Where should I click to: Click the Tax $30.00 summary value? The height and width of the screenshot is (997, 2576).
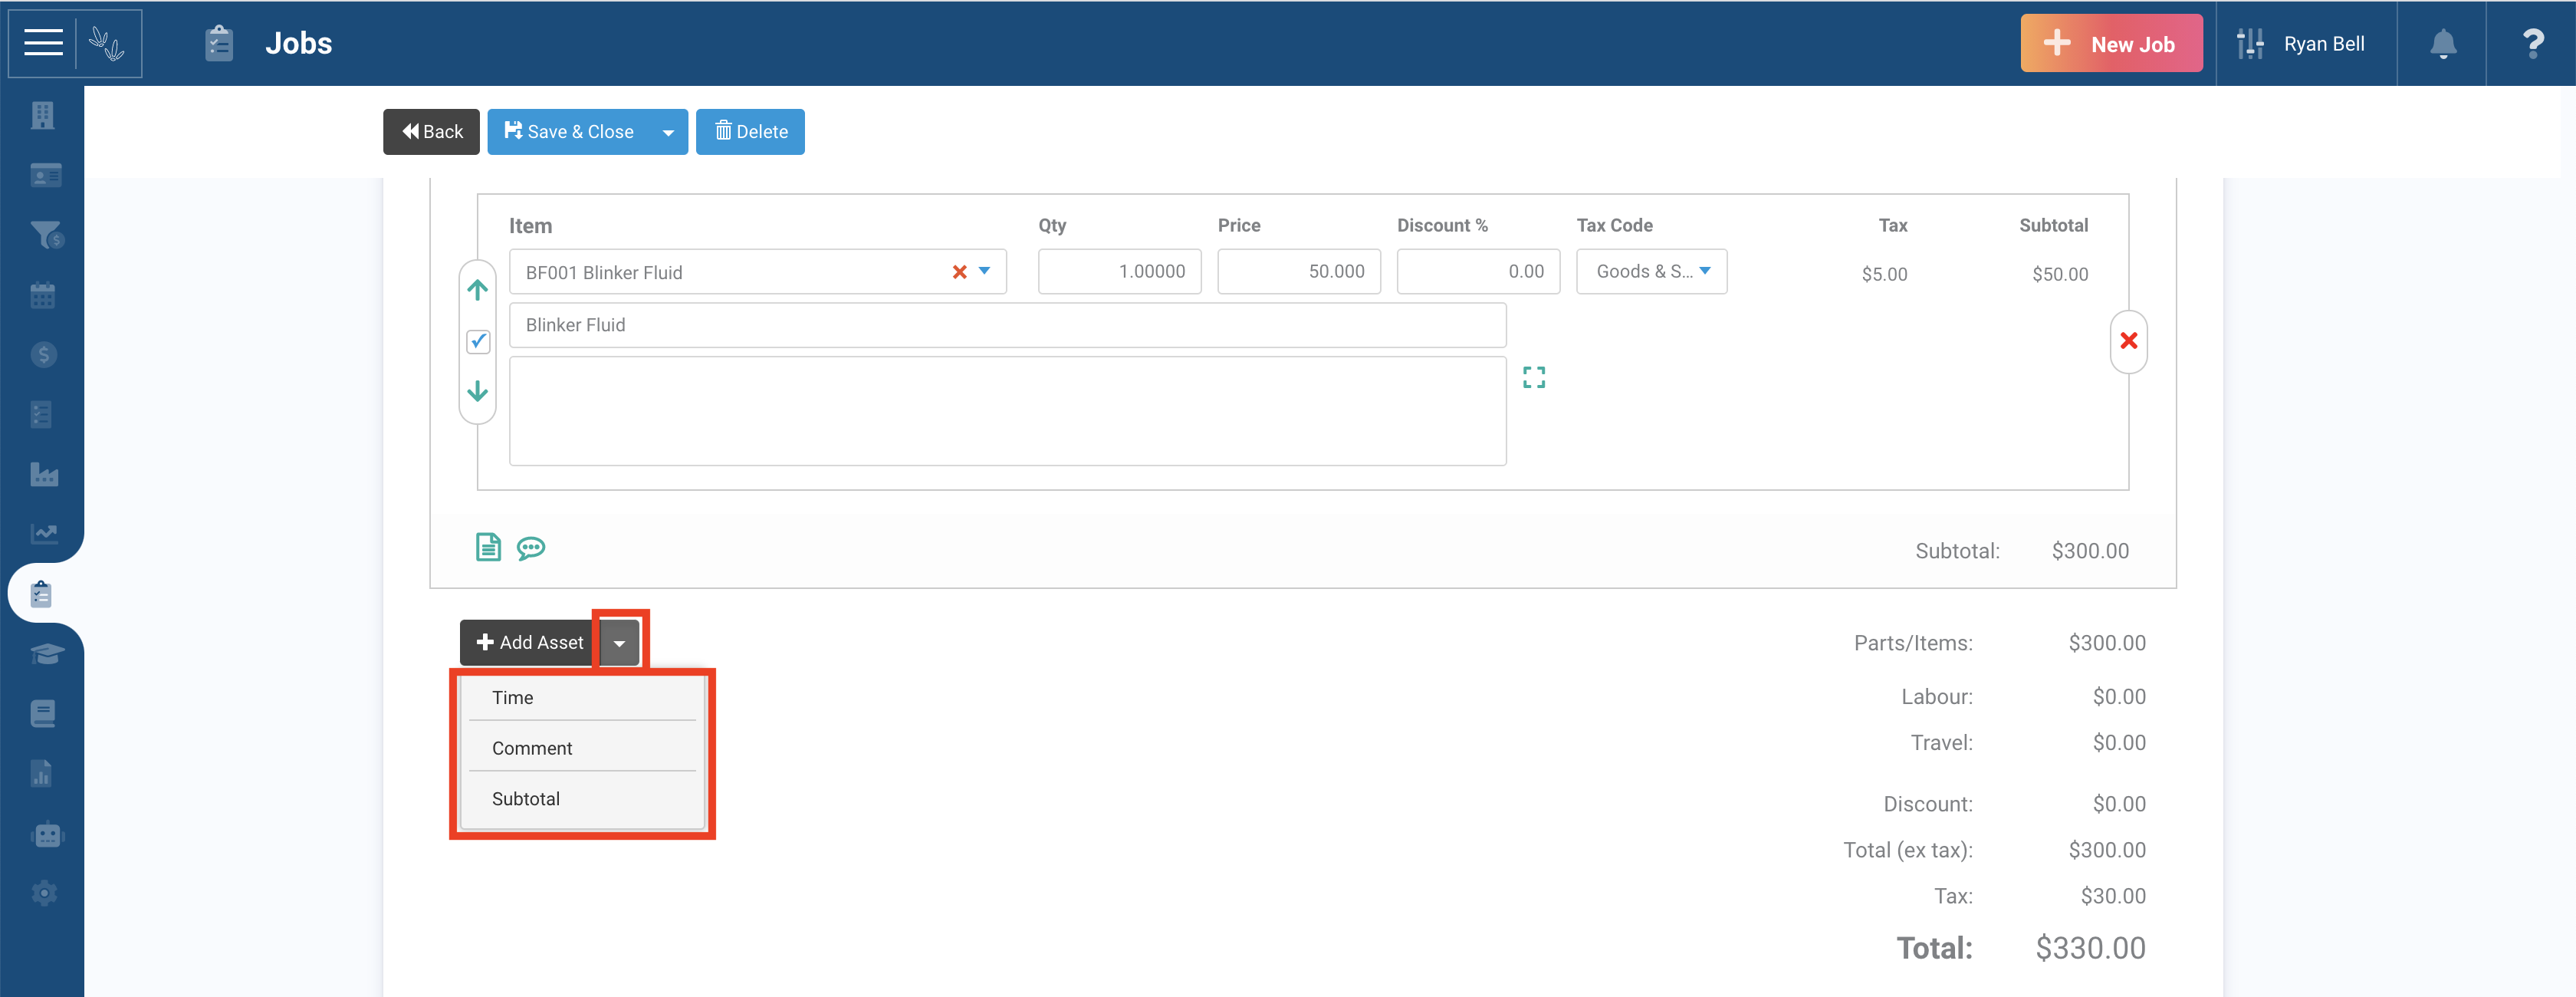coord(2112,896)
